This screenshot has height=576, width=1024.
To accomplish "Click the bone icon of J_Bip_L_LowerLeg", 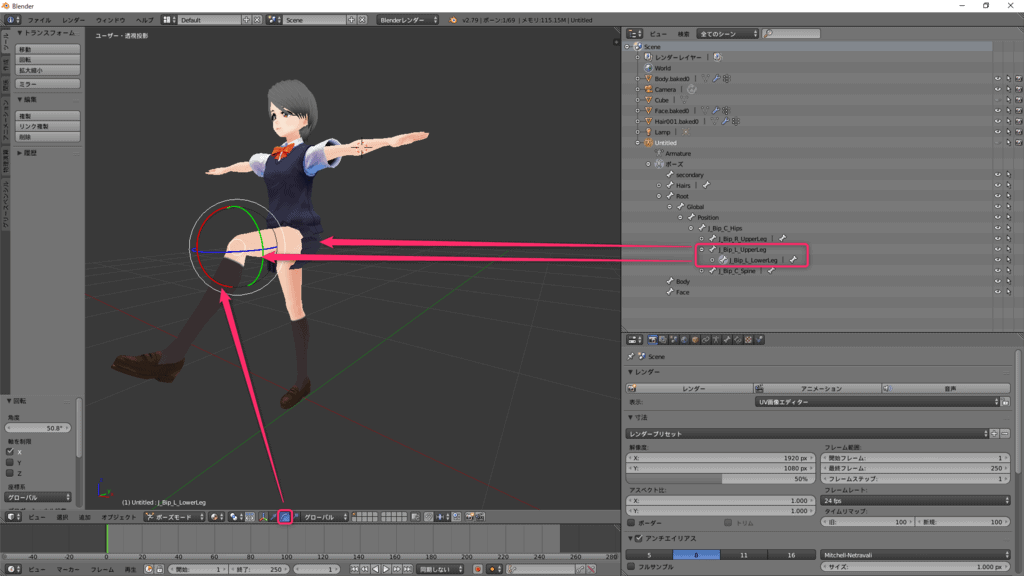I will (x=722, y=260).
